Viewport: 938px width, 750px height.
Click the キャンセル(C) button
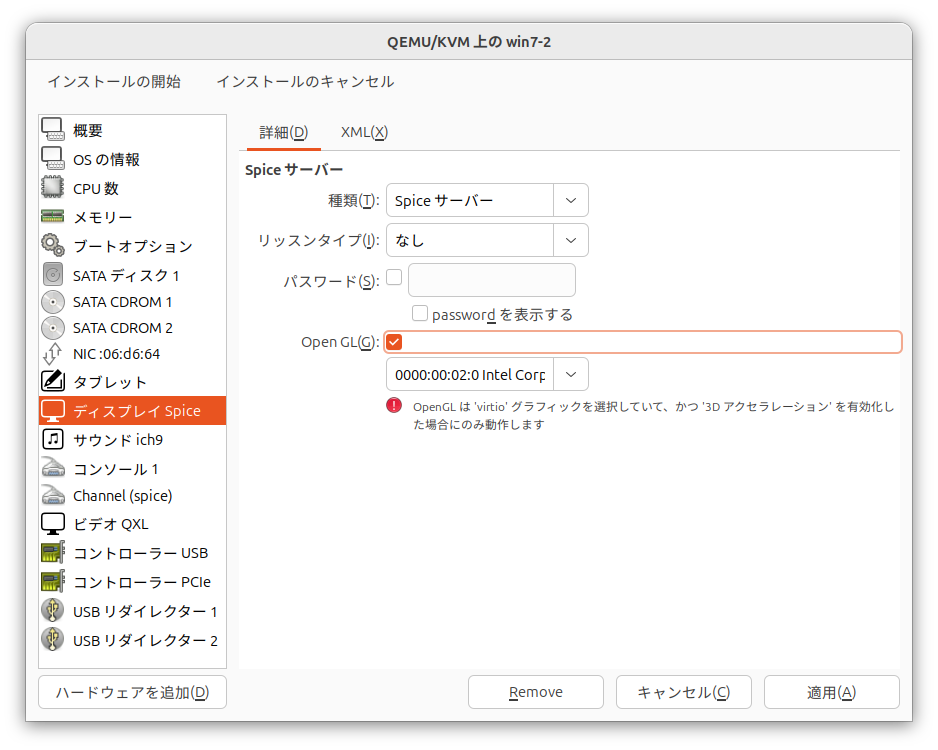coord(684,692)
